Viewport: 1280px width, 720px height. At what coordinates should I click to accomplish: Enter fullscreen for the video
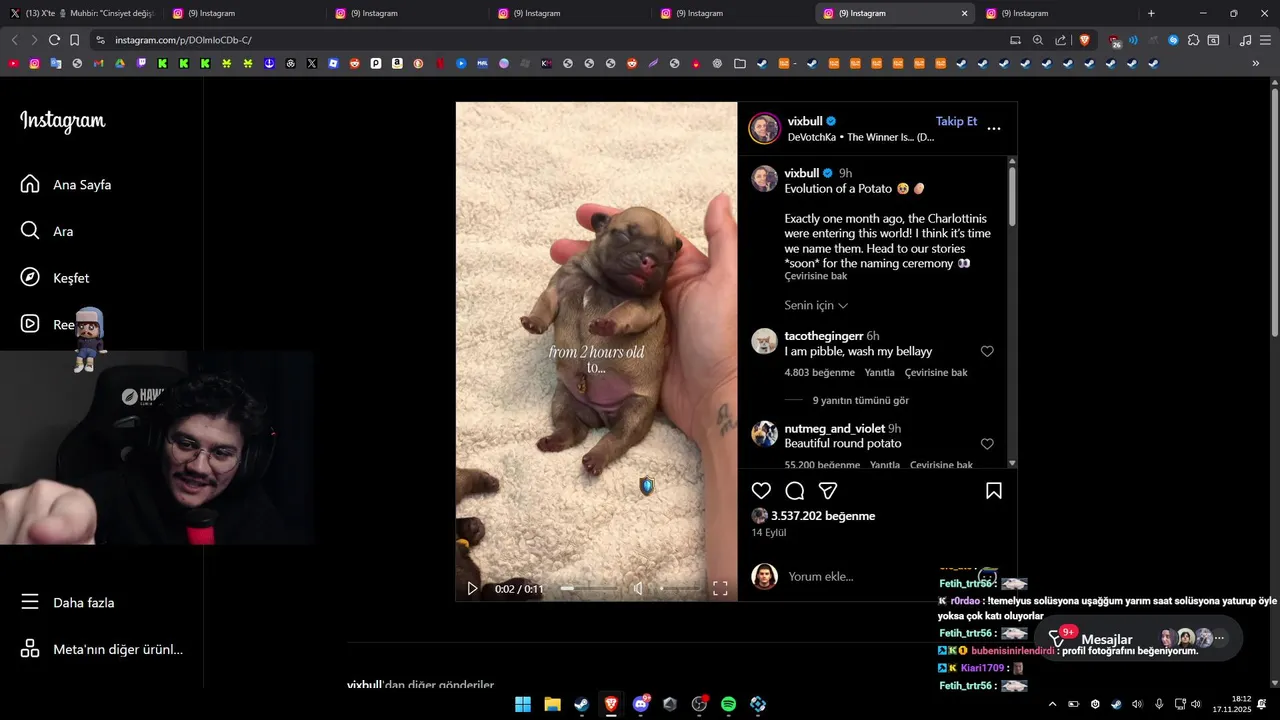coord(720,589)
